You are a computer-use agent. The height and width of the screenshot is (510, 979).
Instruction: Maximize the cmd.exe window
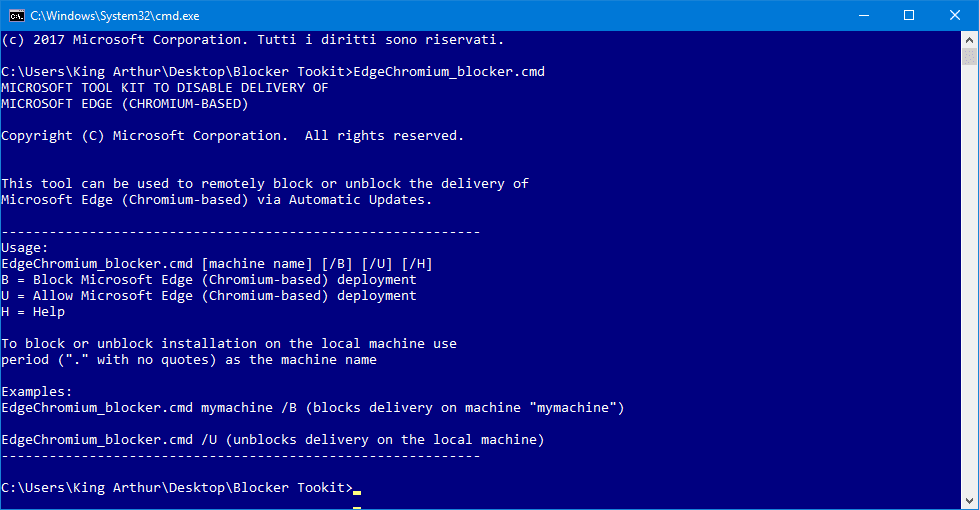tap(909, 15)
